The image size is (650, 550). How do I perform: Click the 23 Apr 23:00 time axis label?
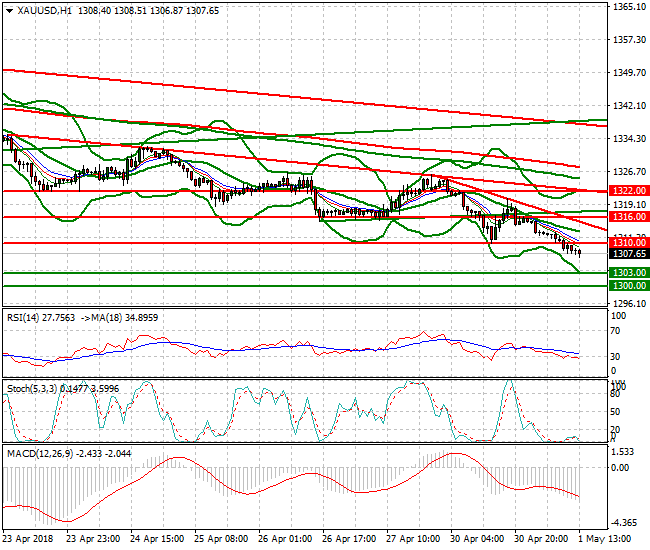pos(93,539)
